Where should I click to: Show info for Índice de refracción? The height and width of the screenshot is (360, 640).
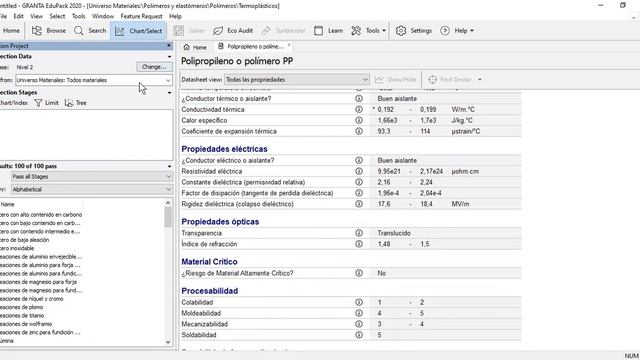pos(359,244)
